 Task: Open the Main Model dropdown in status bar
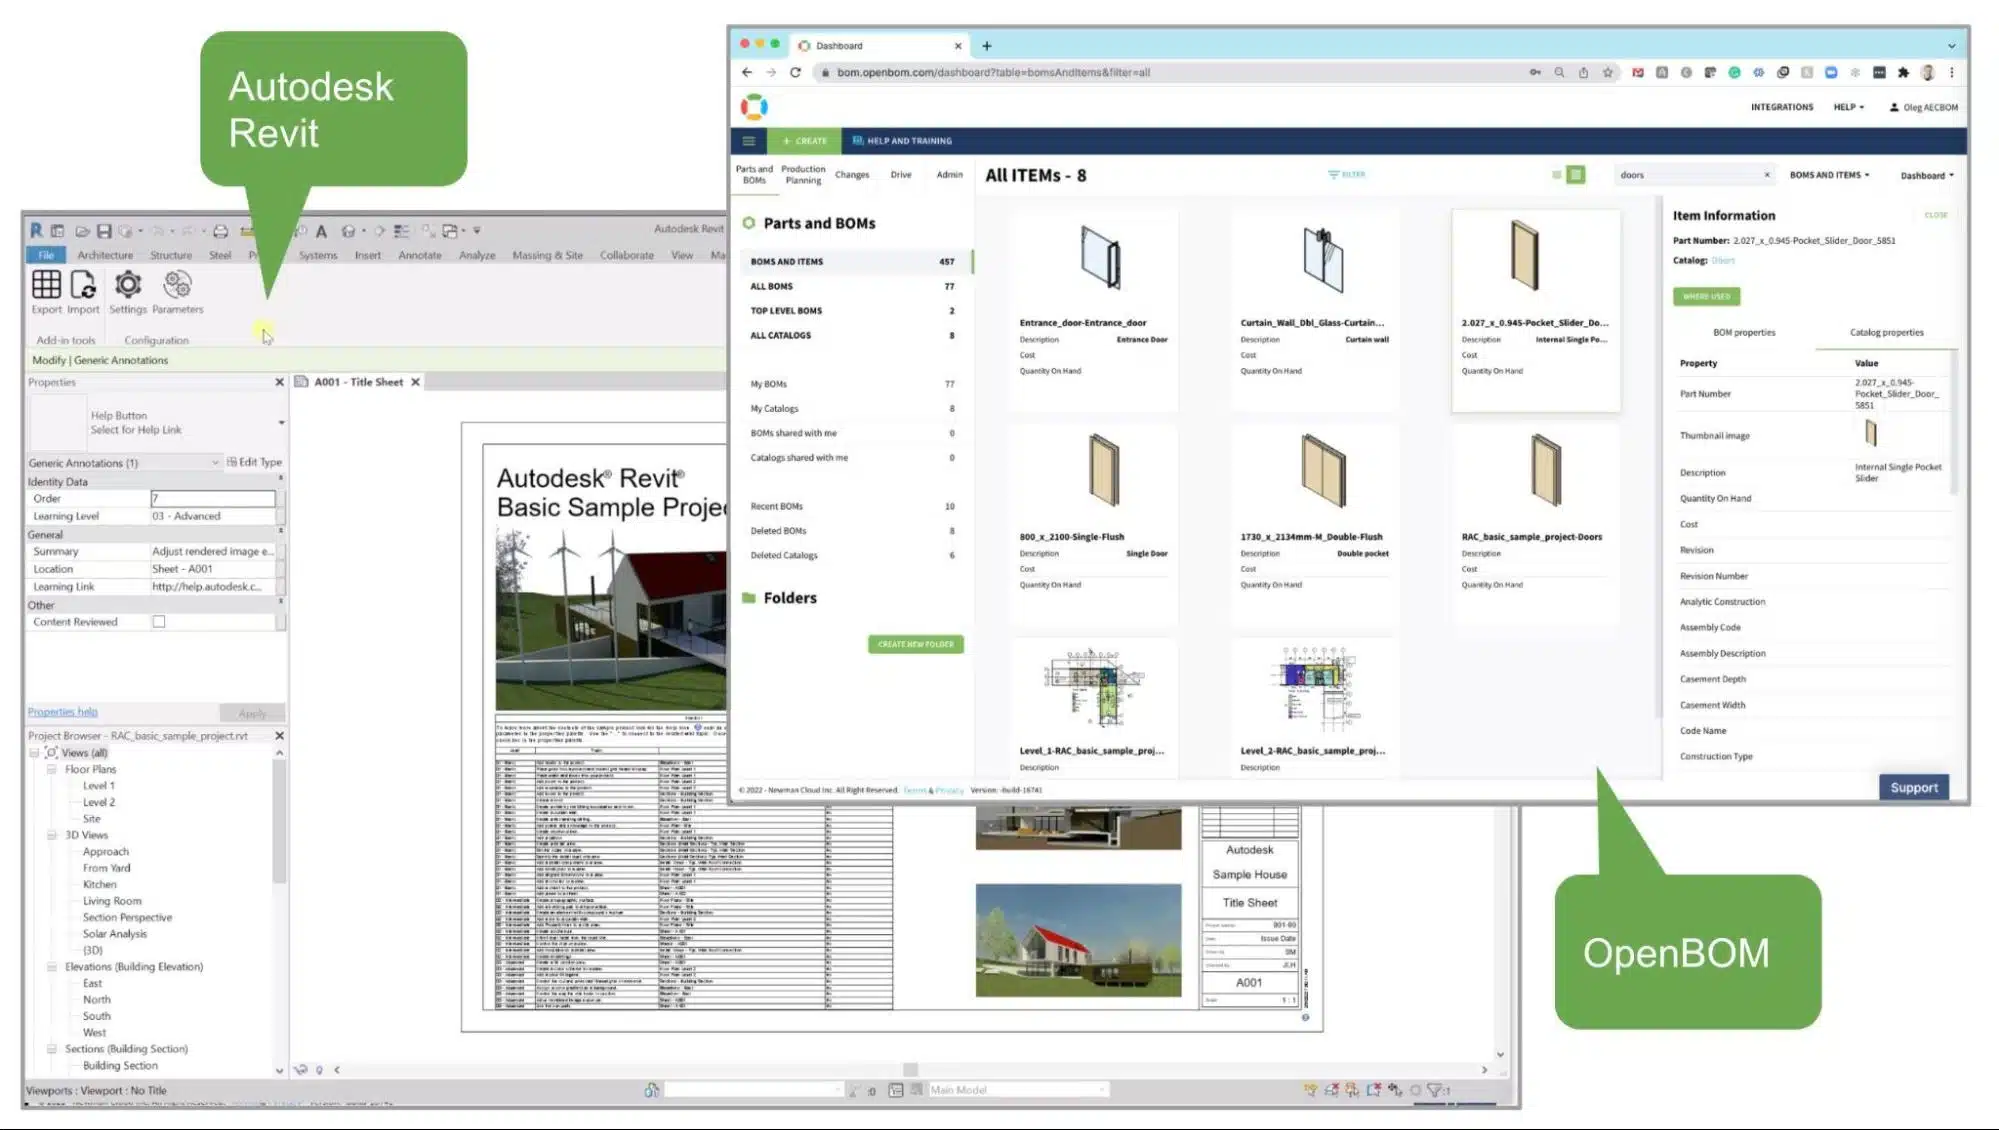coord(1018,1090)
